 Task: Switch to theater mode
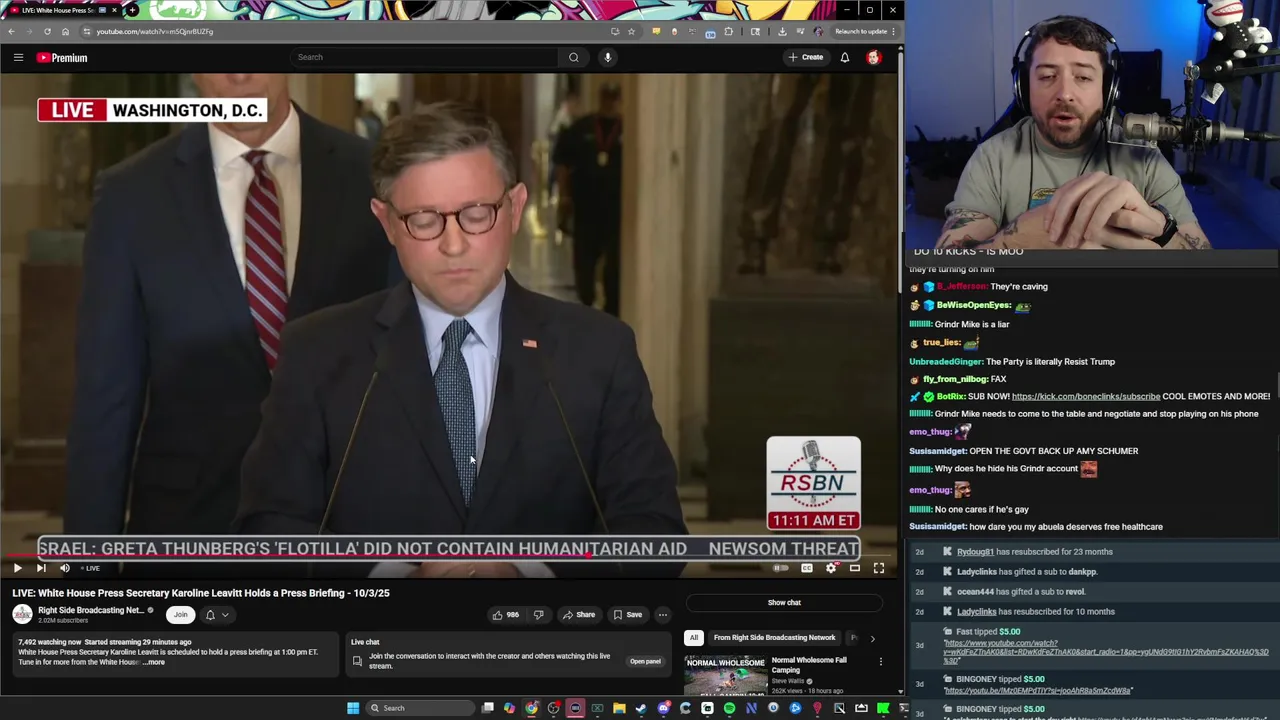pyautogui.click(x=855, y=568)
